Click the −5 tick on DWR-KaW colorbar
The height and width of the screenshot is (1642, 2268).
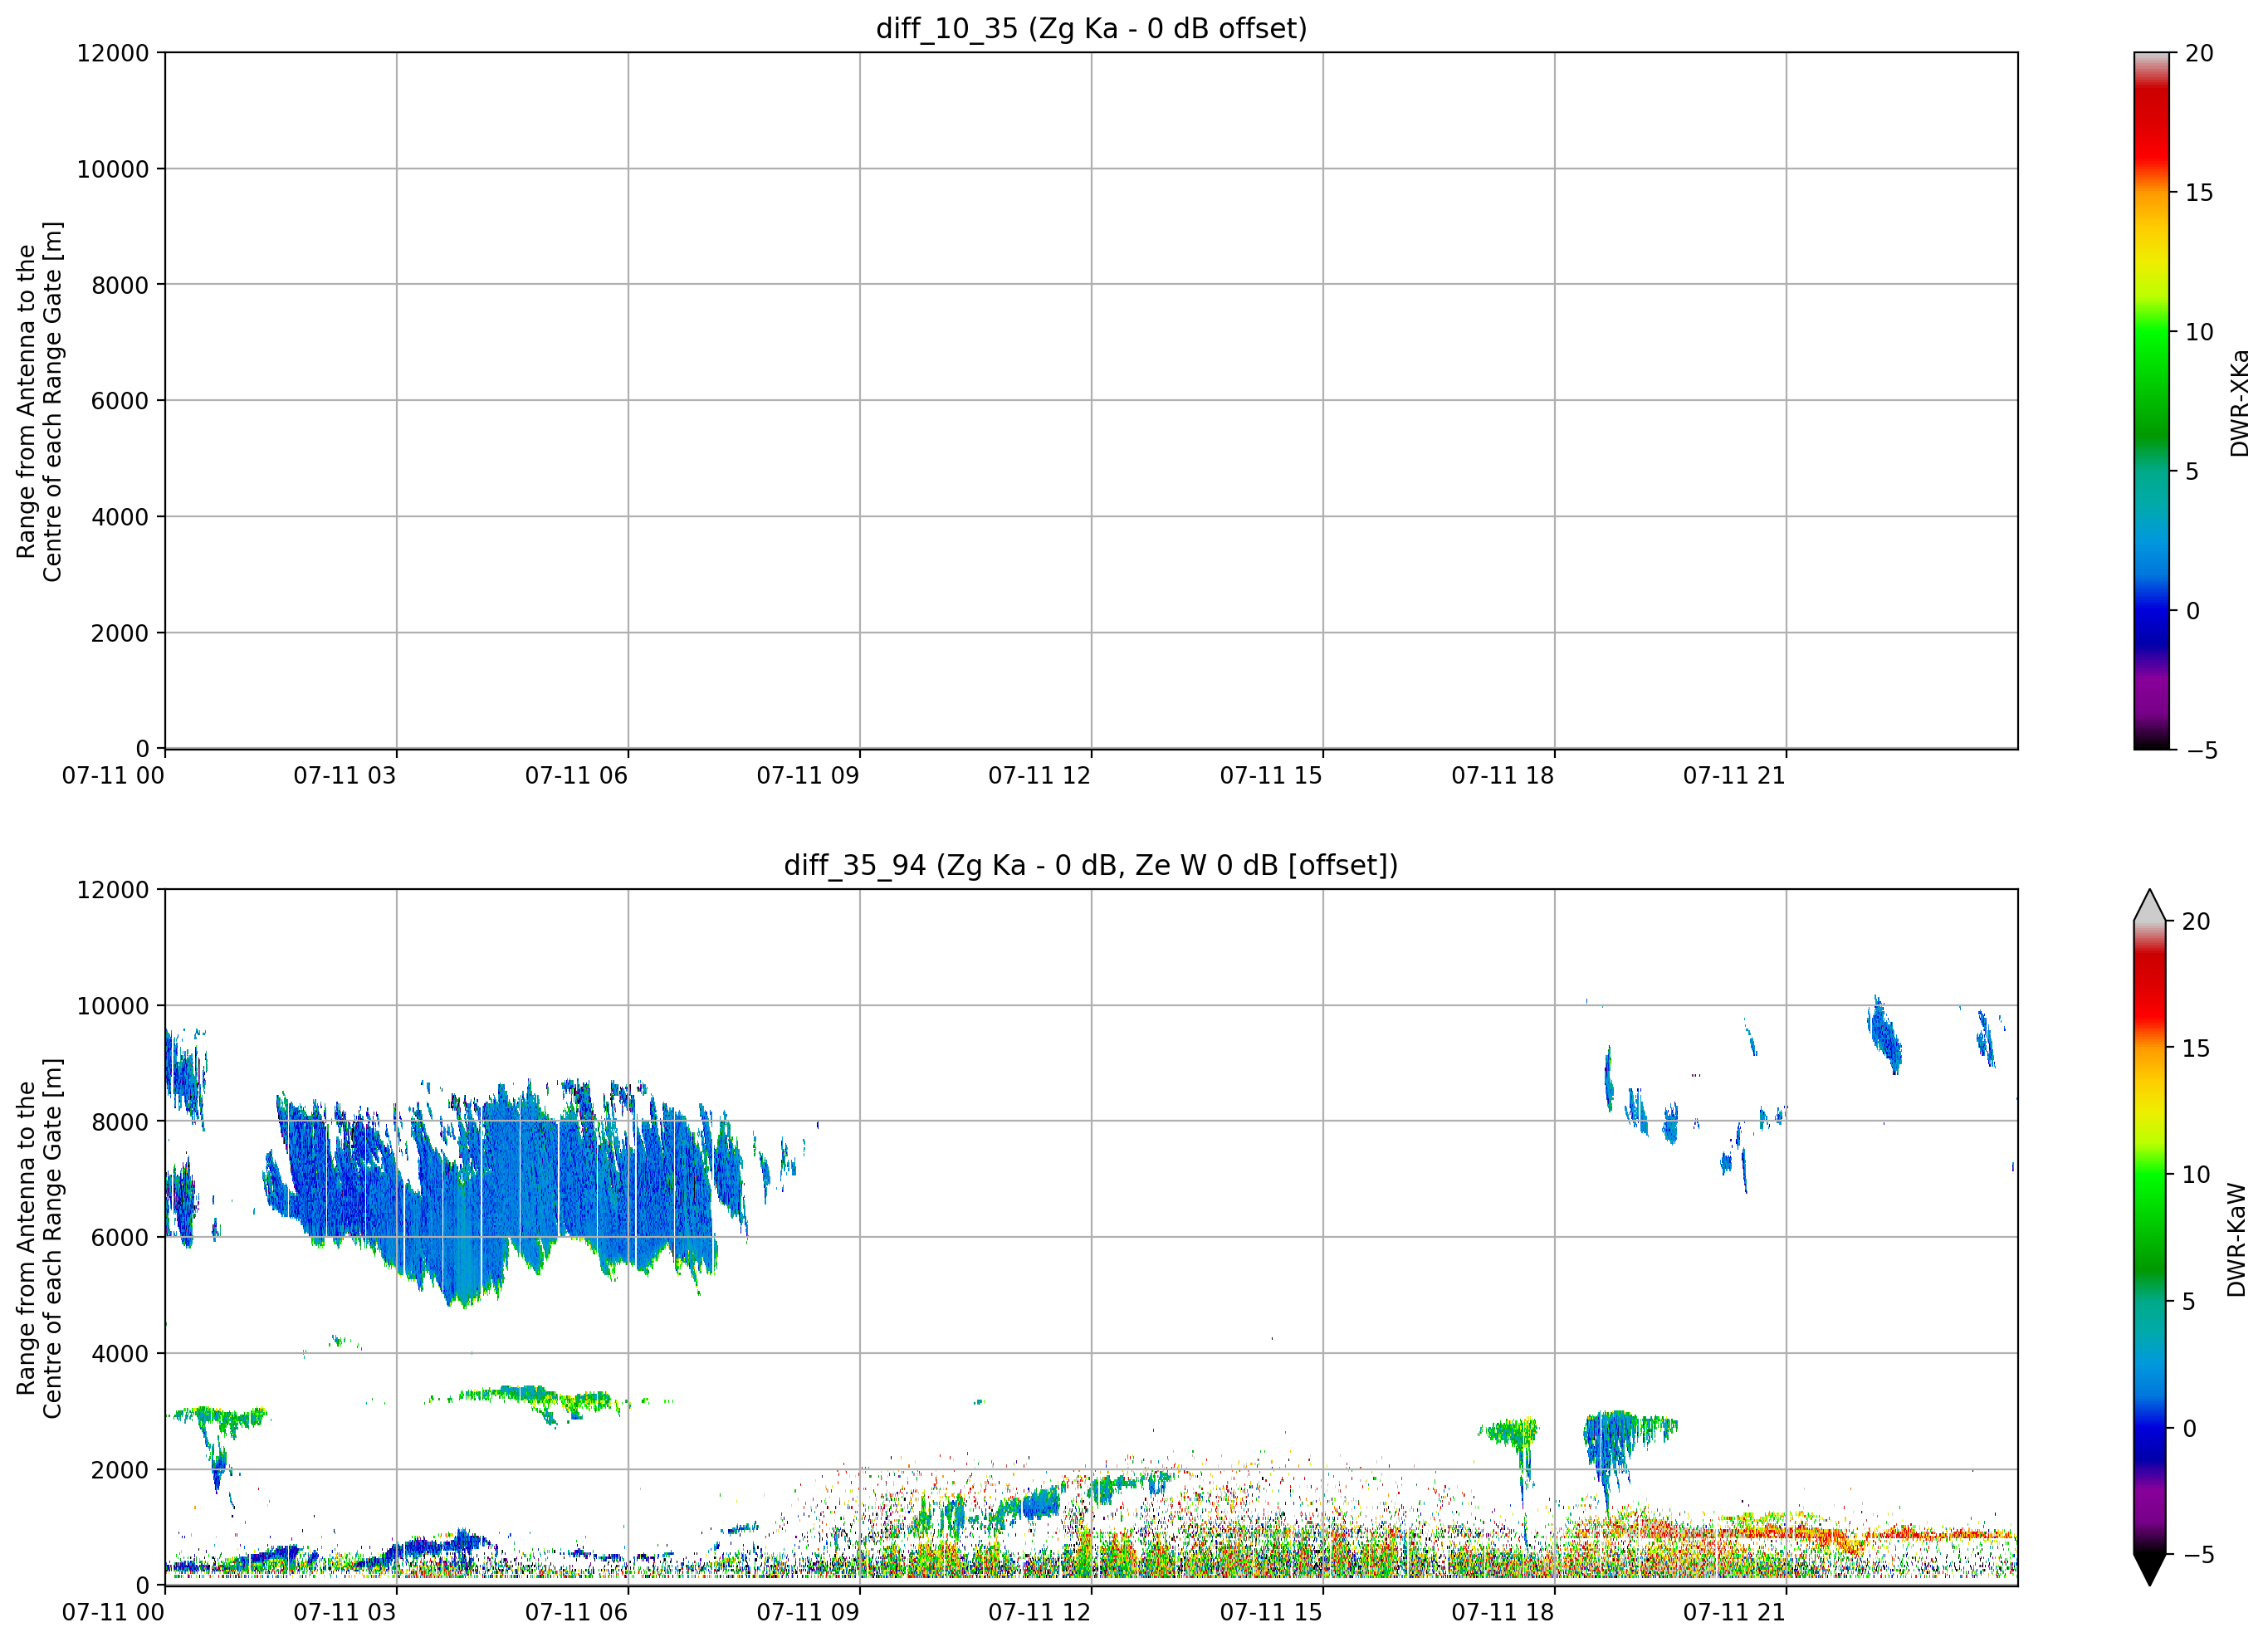point(2197,1555)
